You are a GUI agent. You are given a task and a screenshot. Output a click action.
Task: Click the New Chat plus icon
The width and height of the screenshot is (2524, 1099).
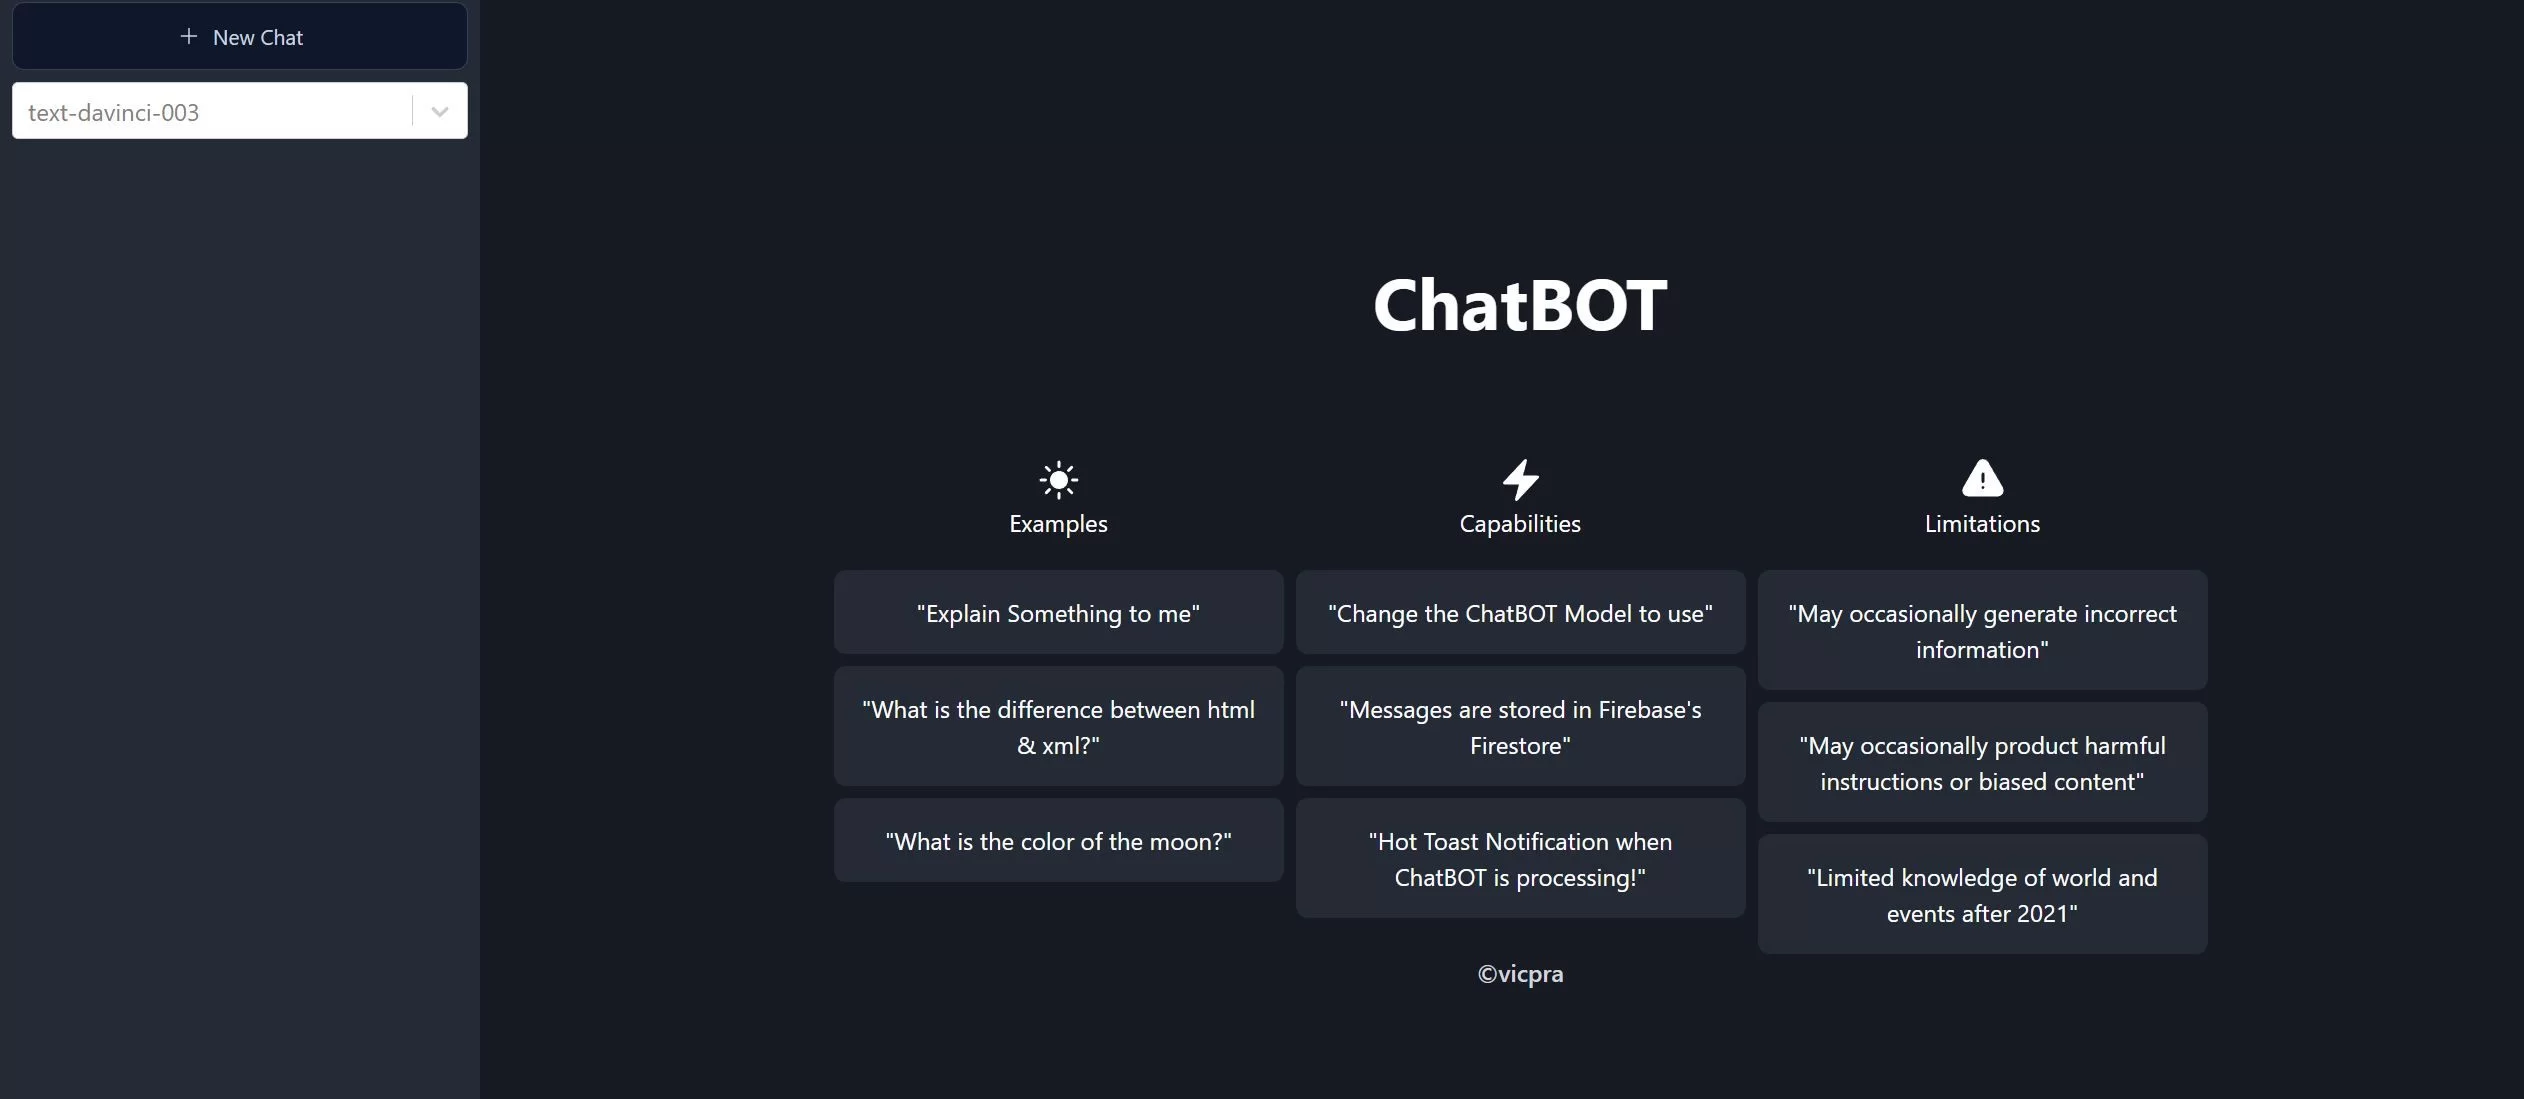[x=187, y=35]
